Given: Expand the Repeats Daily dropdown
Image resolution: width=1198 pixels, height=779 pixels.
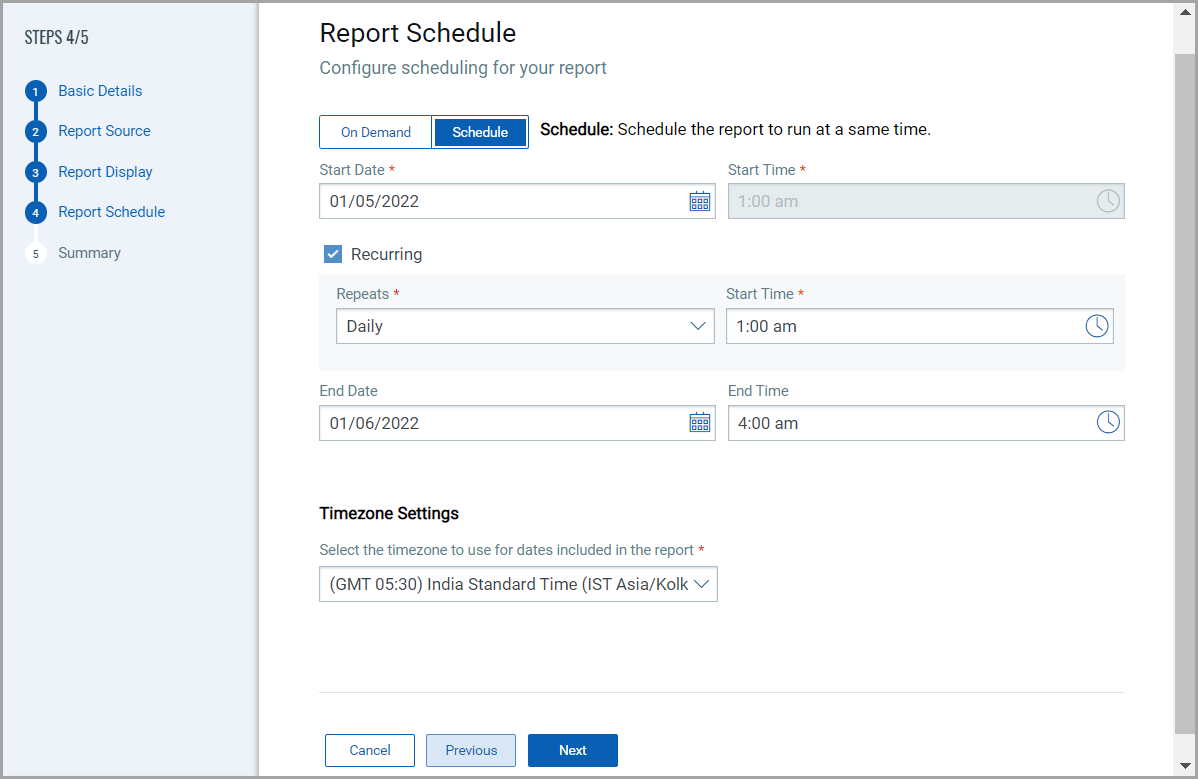Looking at the screenshot, I should pos(525,326).
